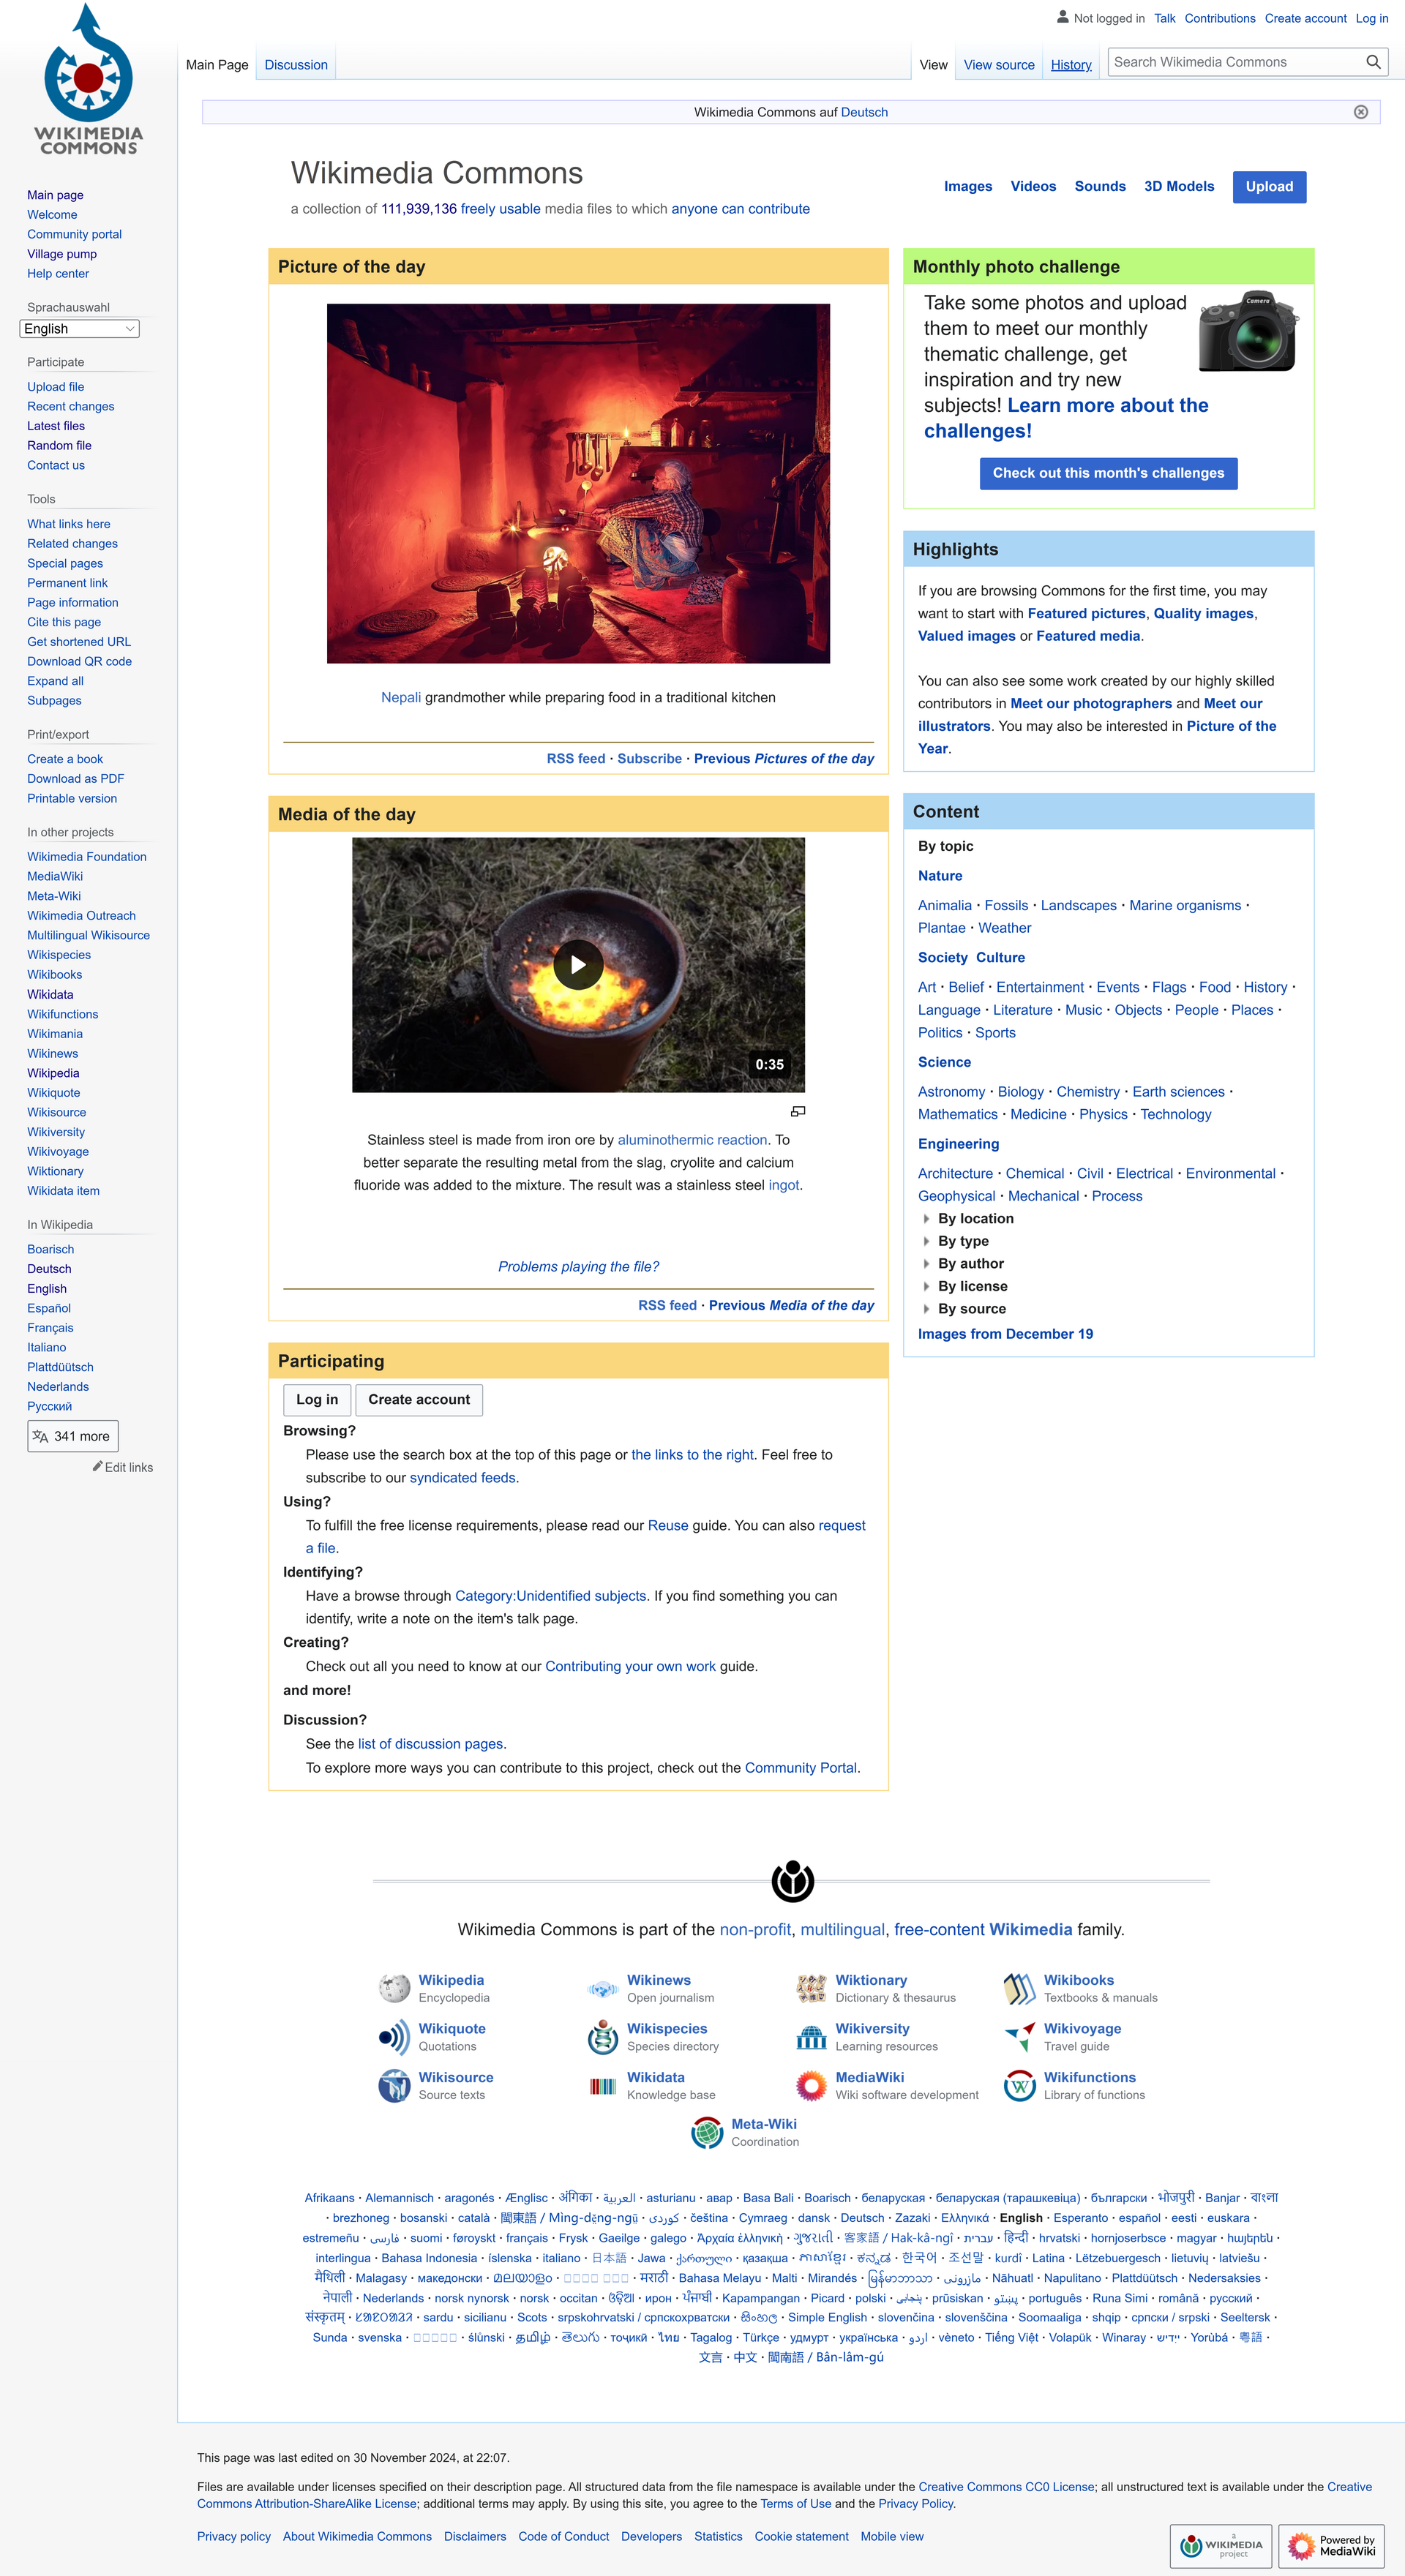Open the Community Portal link
The image size is (1405, 2576).
(x=801, y=1768)
